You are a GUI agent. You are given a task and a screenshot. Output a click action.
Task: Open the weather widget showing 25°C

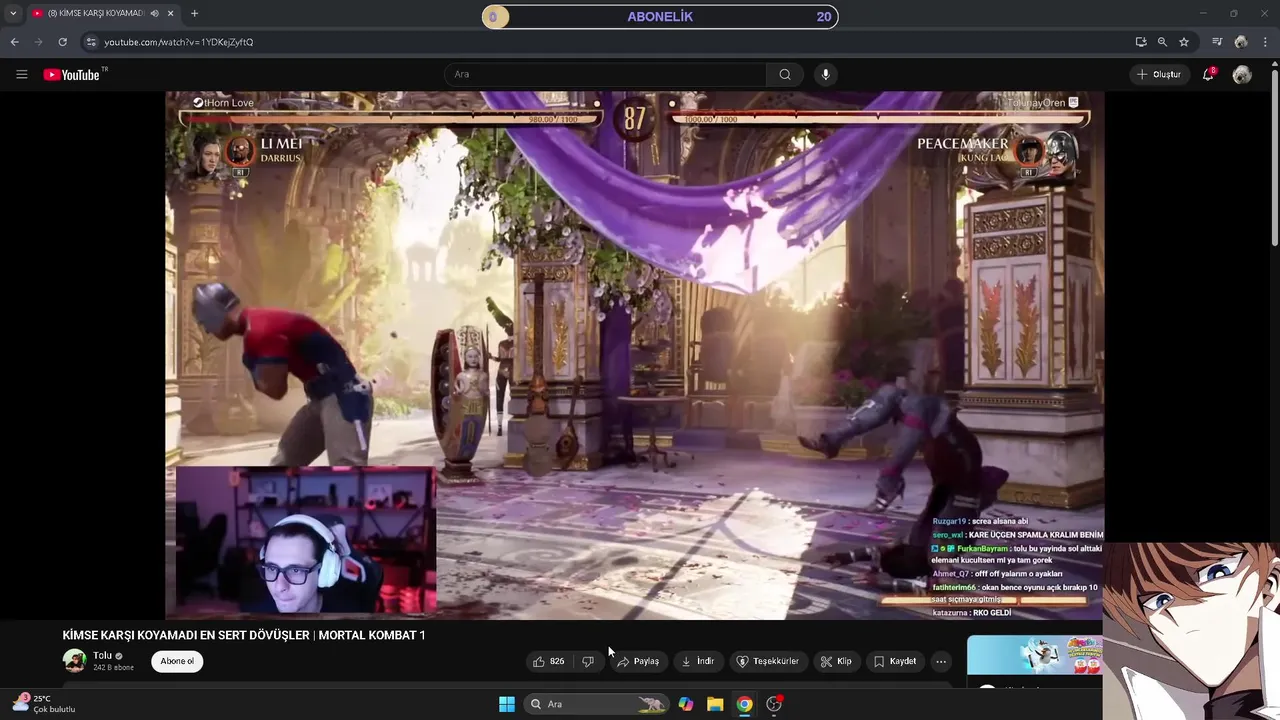tap(43, 704)
